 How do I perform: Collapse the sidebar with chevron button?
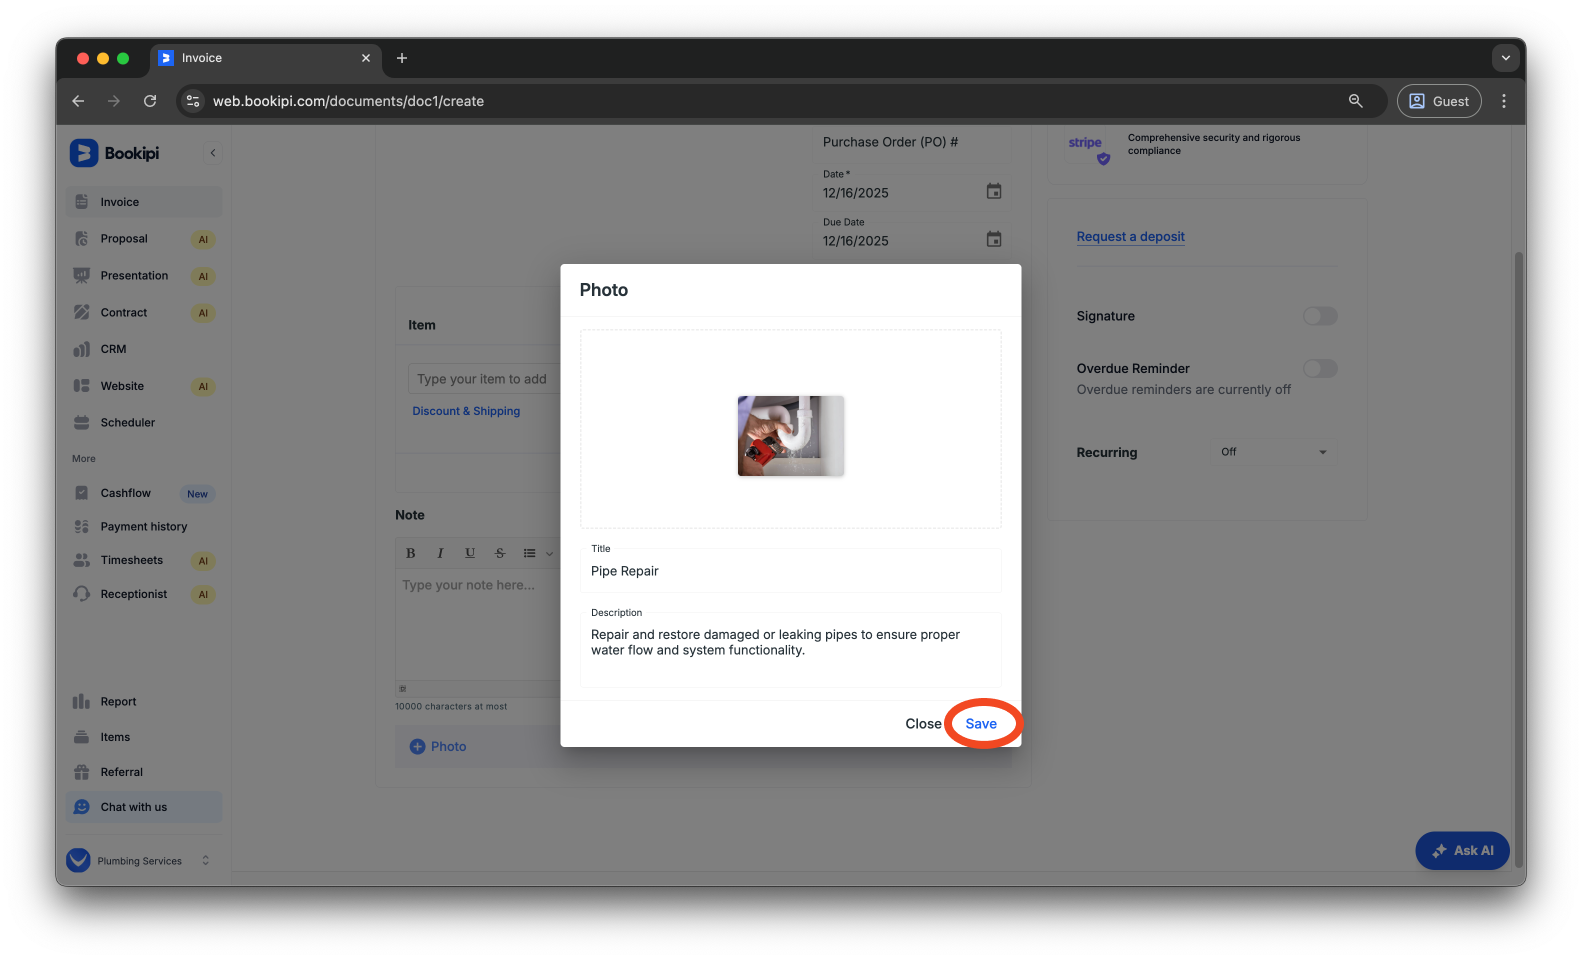pyautogui.click(x=213, y=153)
